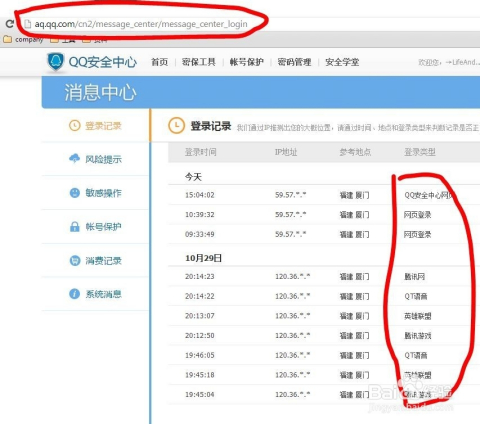This screenshot has height=424, width=480.
Task: Click login time 20:13:07
Action: tap(200, 316)
